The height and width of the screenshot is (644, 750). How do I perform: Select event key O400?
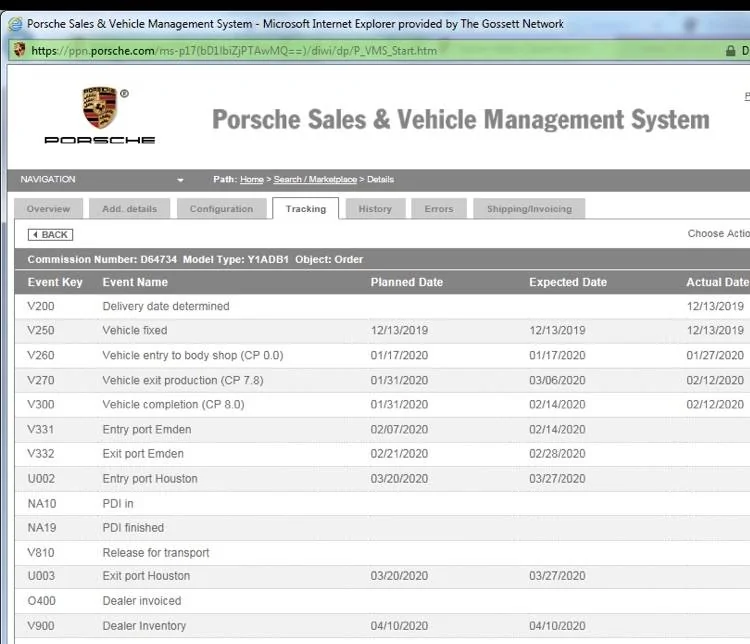[x=41, y=600]
